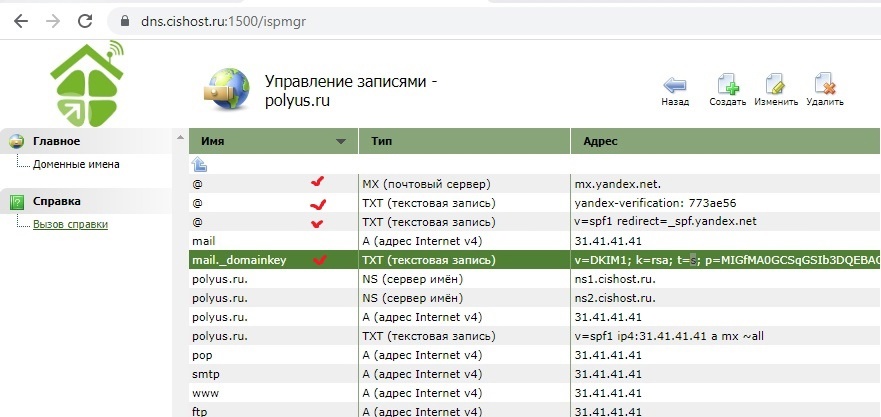Open the Вызов справки link
This screenshot has width=881, height=417.
pos(70,224)
